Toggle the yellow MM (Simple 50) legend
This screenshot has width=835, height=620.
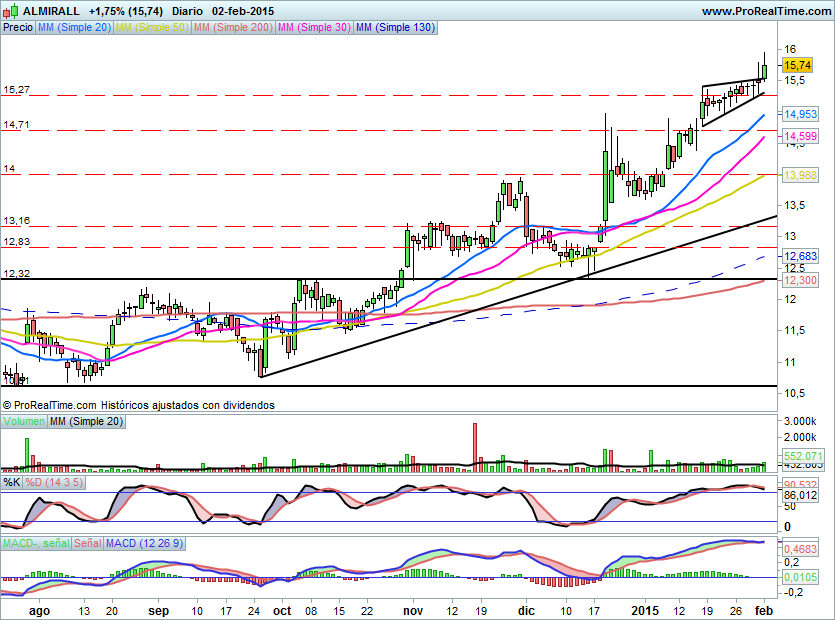tap(151, 28)
